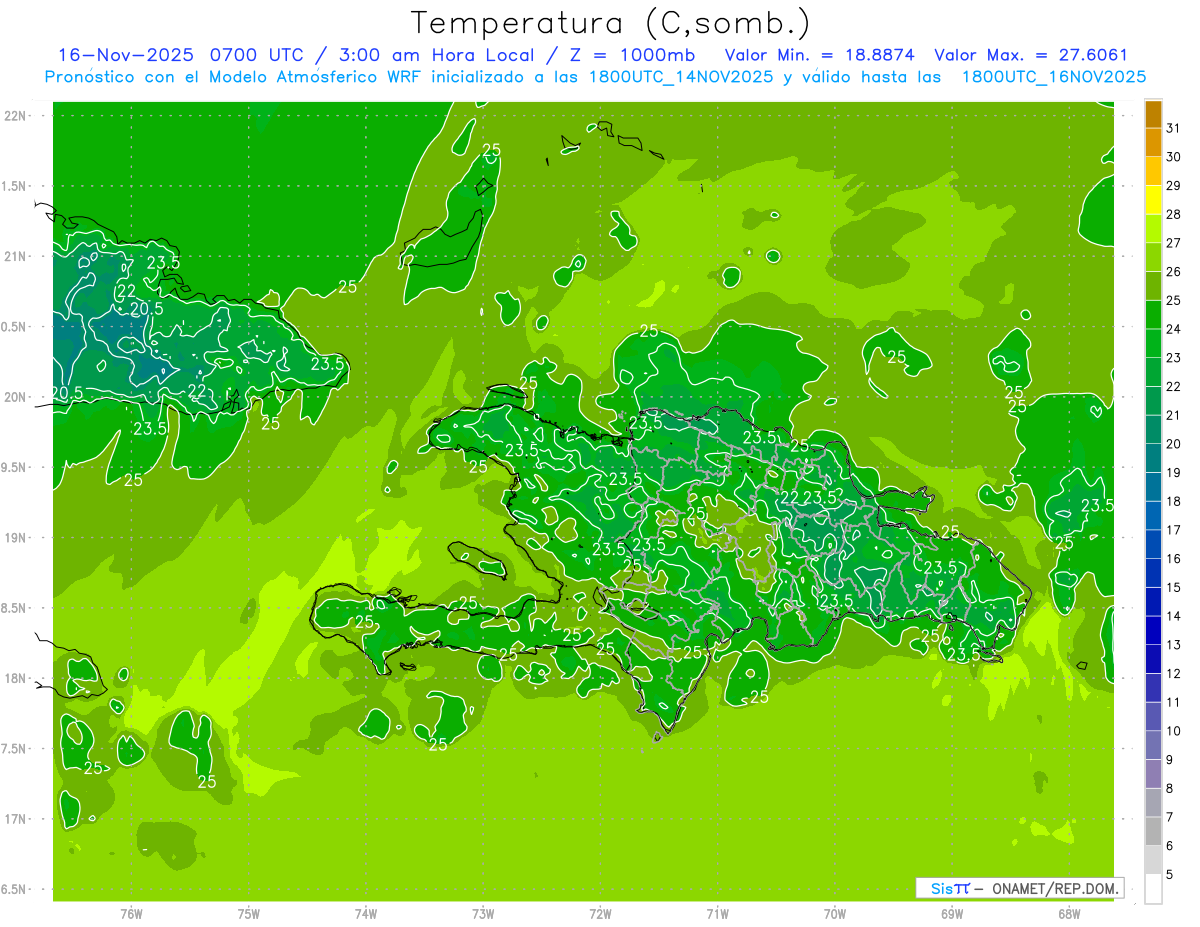1200x927 pixels.
Task: Pick the teal colorbar segment between 19 and 20
Action: [1153, 458]
